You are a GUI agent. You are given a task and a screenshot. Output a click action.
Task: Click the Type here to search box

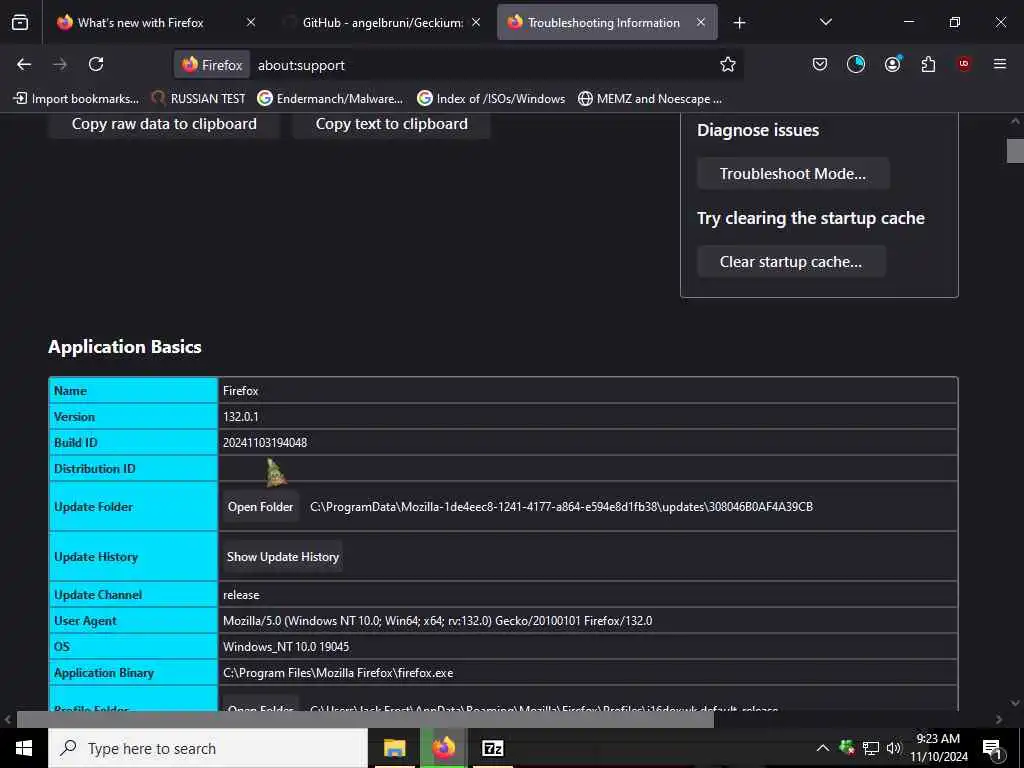(208, 748)
